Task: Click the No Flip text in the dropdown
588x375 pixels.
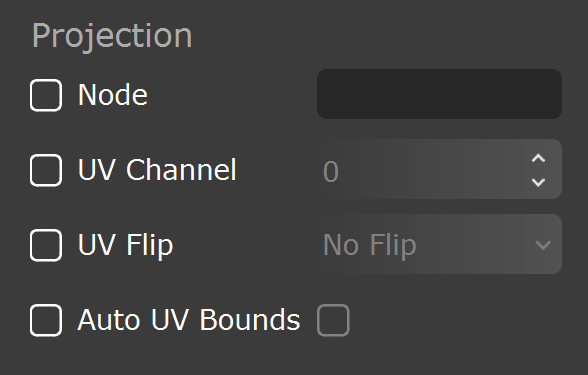Action: tap(370, 245)
